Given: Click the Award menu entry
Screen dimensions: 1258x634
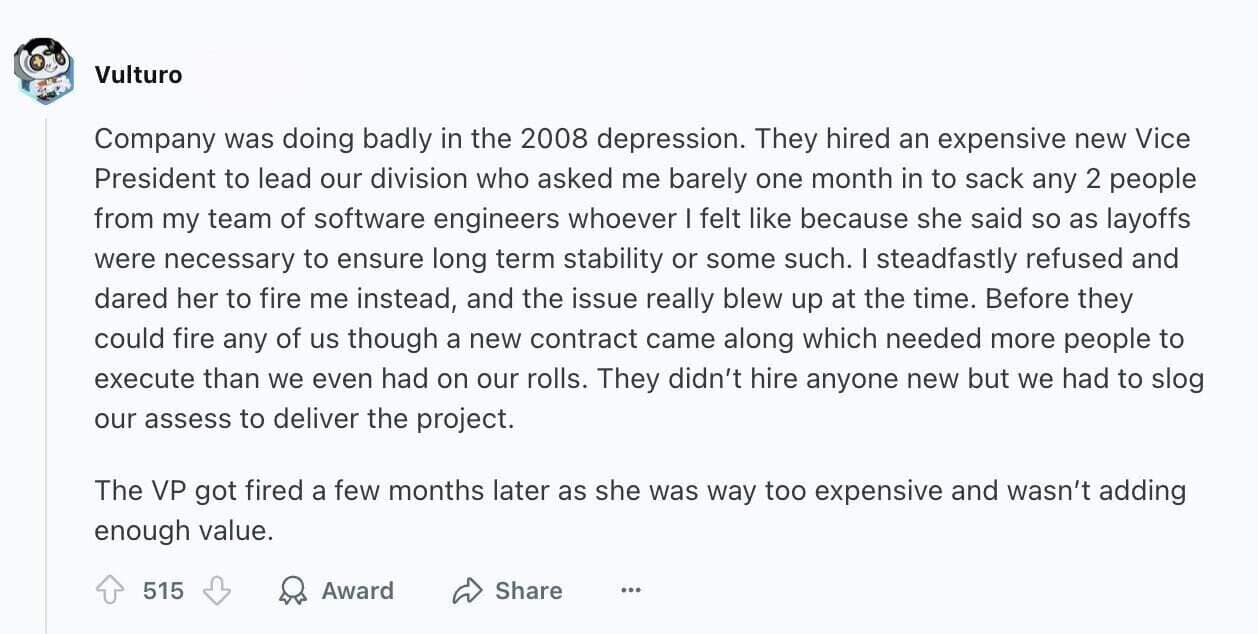Looking at the screenshot, I should coord(358,590).
